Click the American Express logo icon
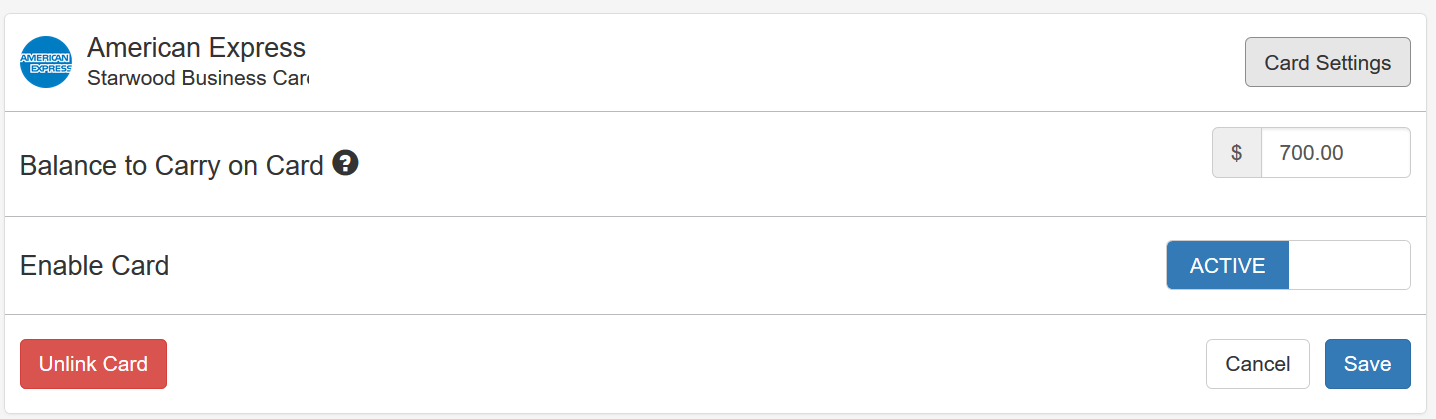Screen dimensions: 1436x419 [46, 62]
